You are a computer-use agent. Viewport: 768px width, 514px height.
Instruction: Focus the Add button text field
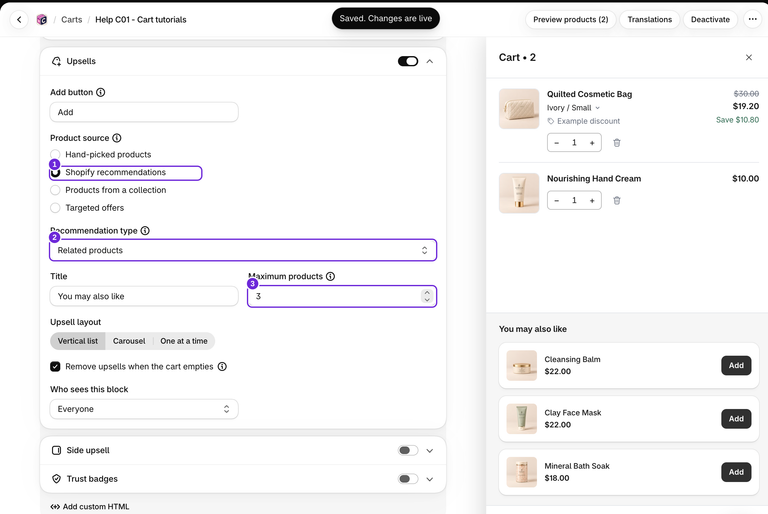coord(144,112)
